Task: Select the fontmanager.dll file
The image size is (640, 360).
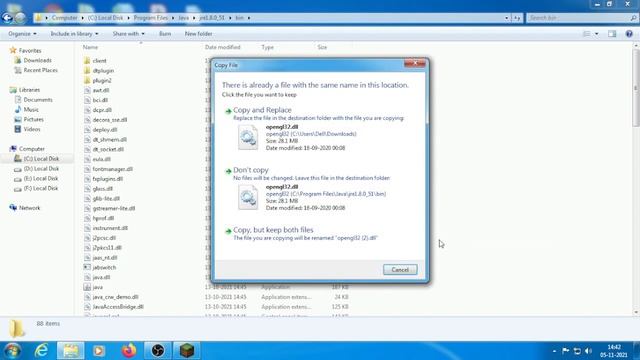Action: pos(112,169)
